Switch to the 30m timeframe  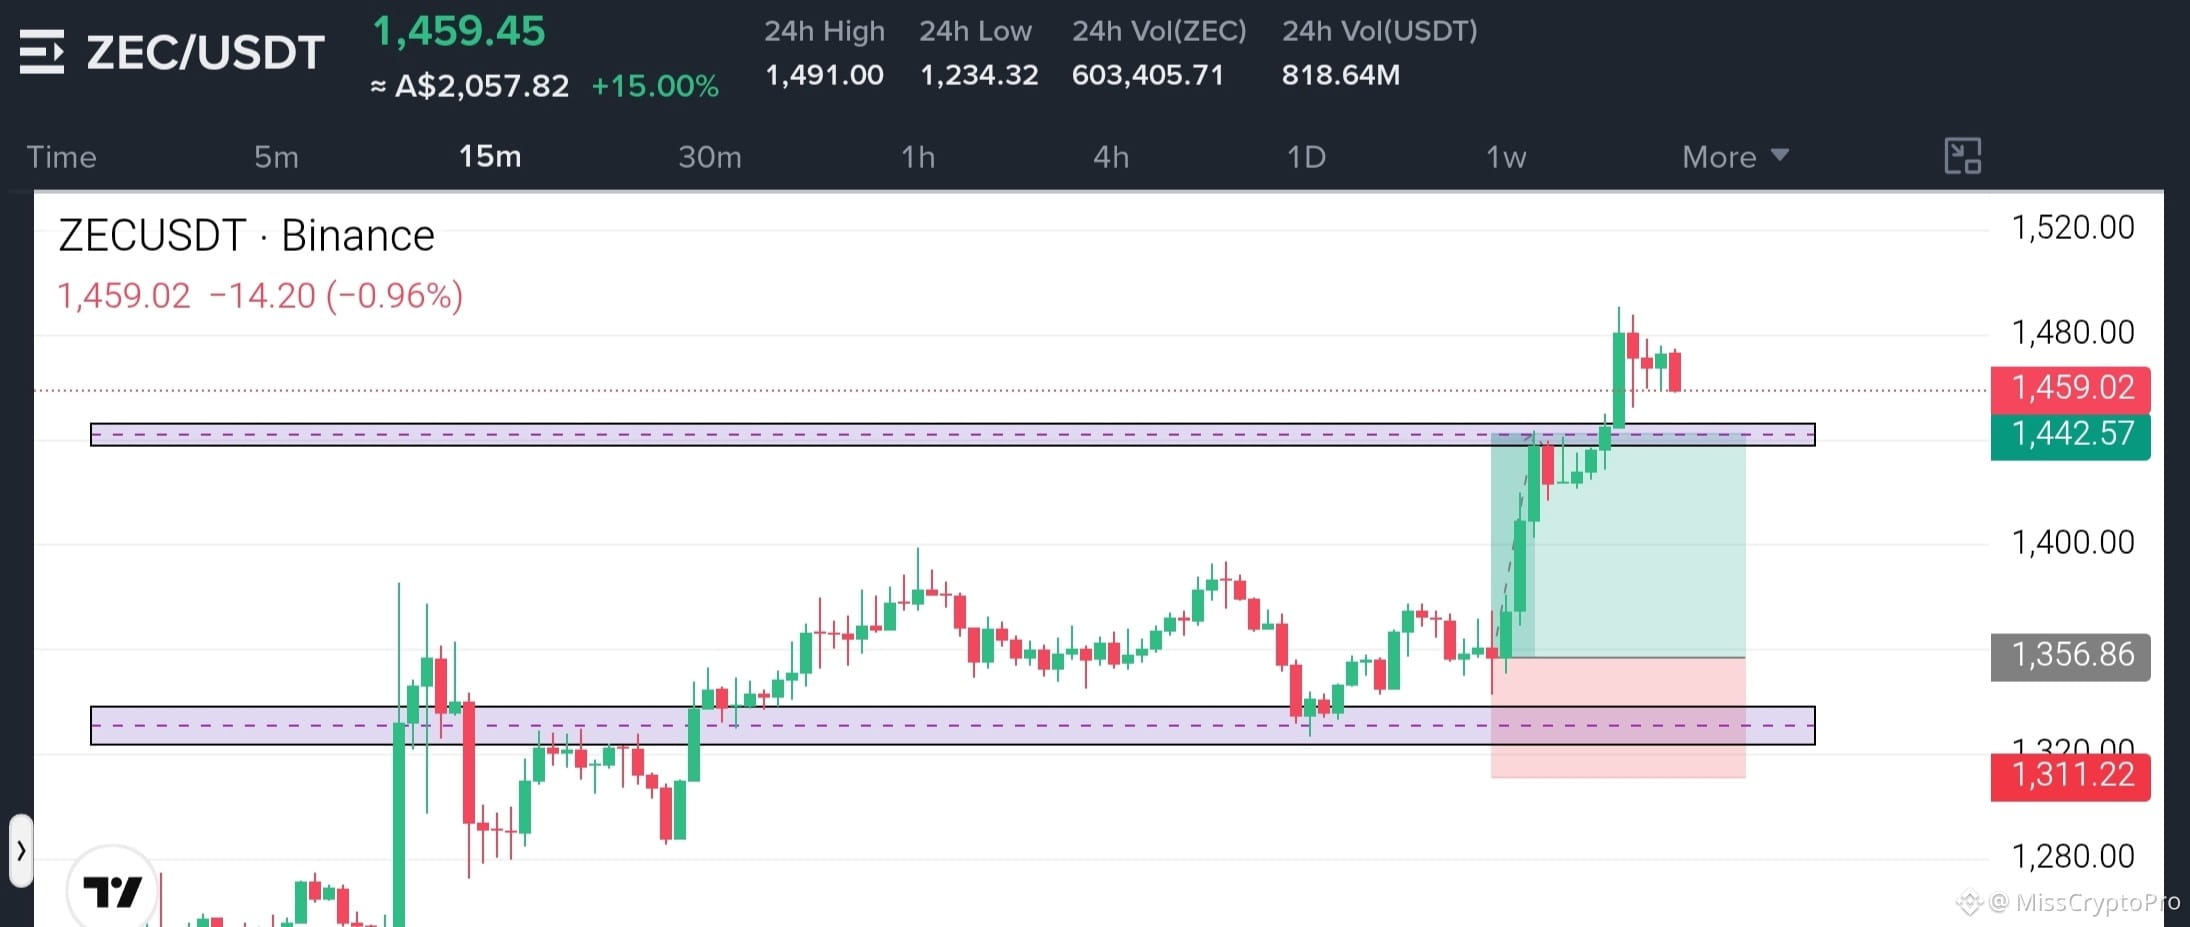point(710,157)
